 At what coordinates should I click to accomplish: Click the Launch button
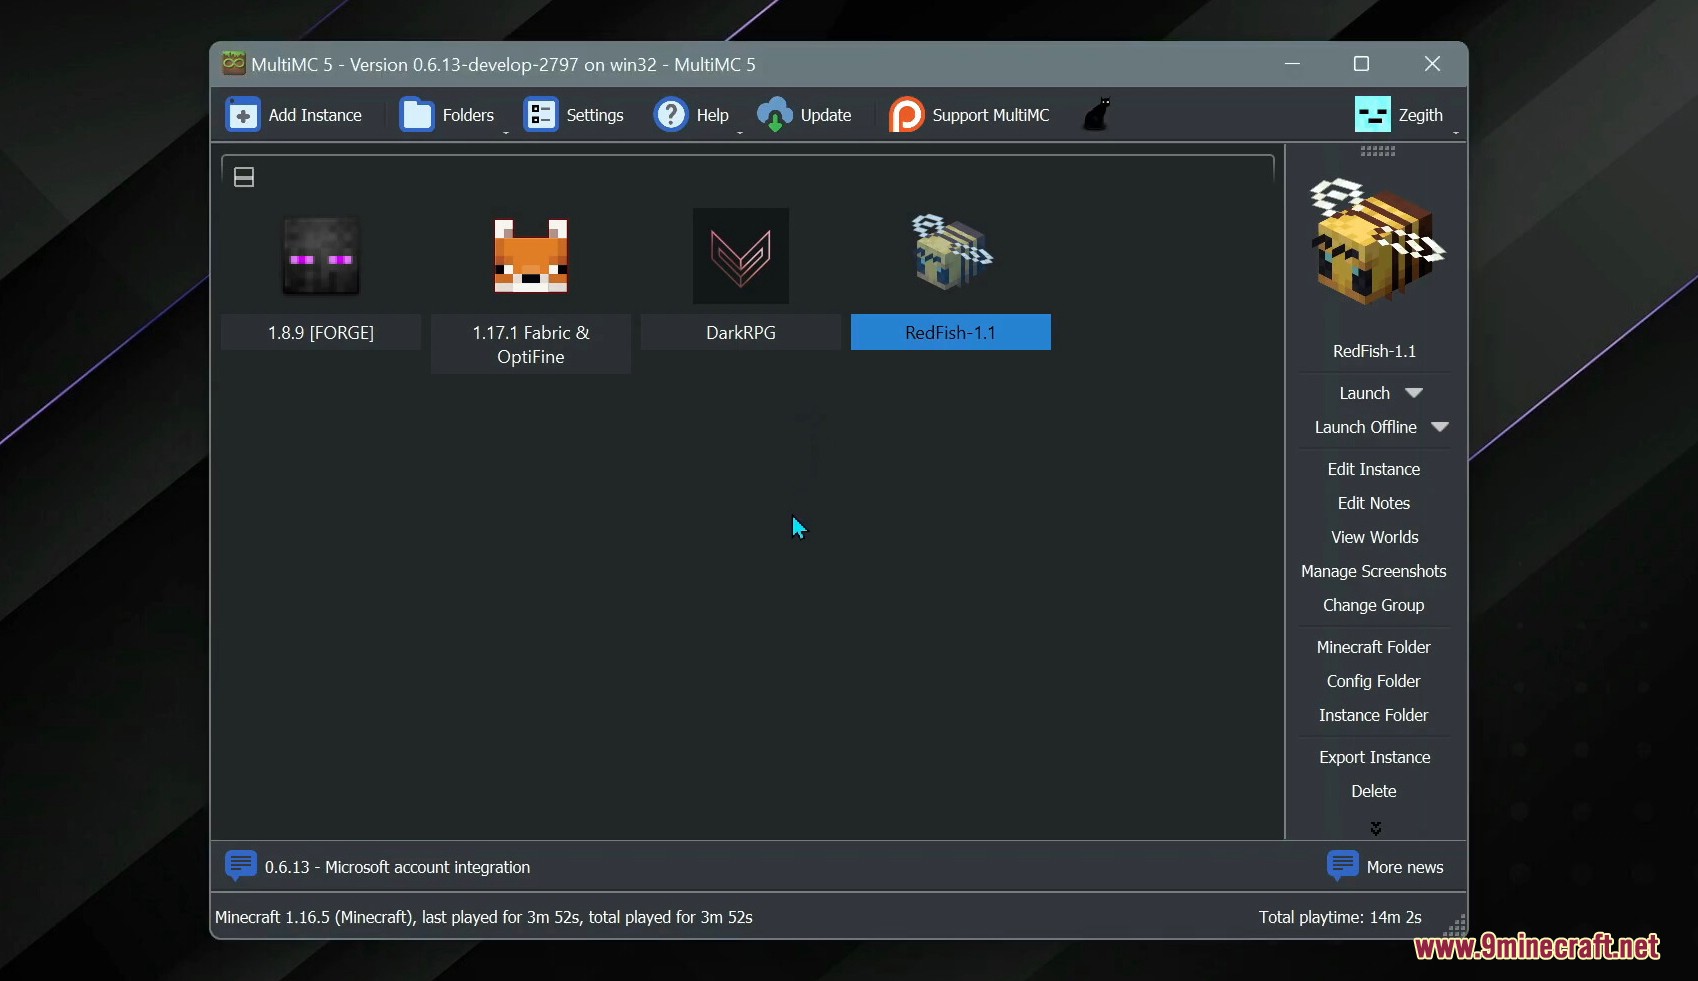click(x=1364, y=393)
